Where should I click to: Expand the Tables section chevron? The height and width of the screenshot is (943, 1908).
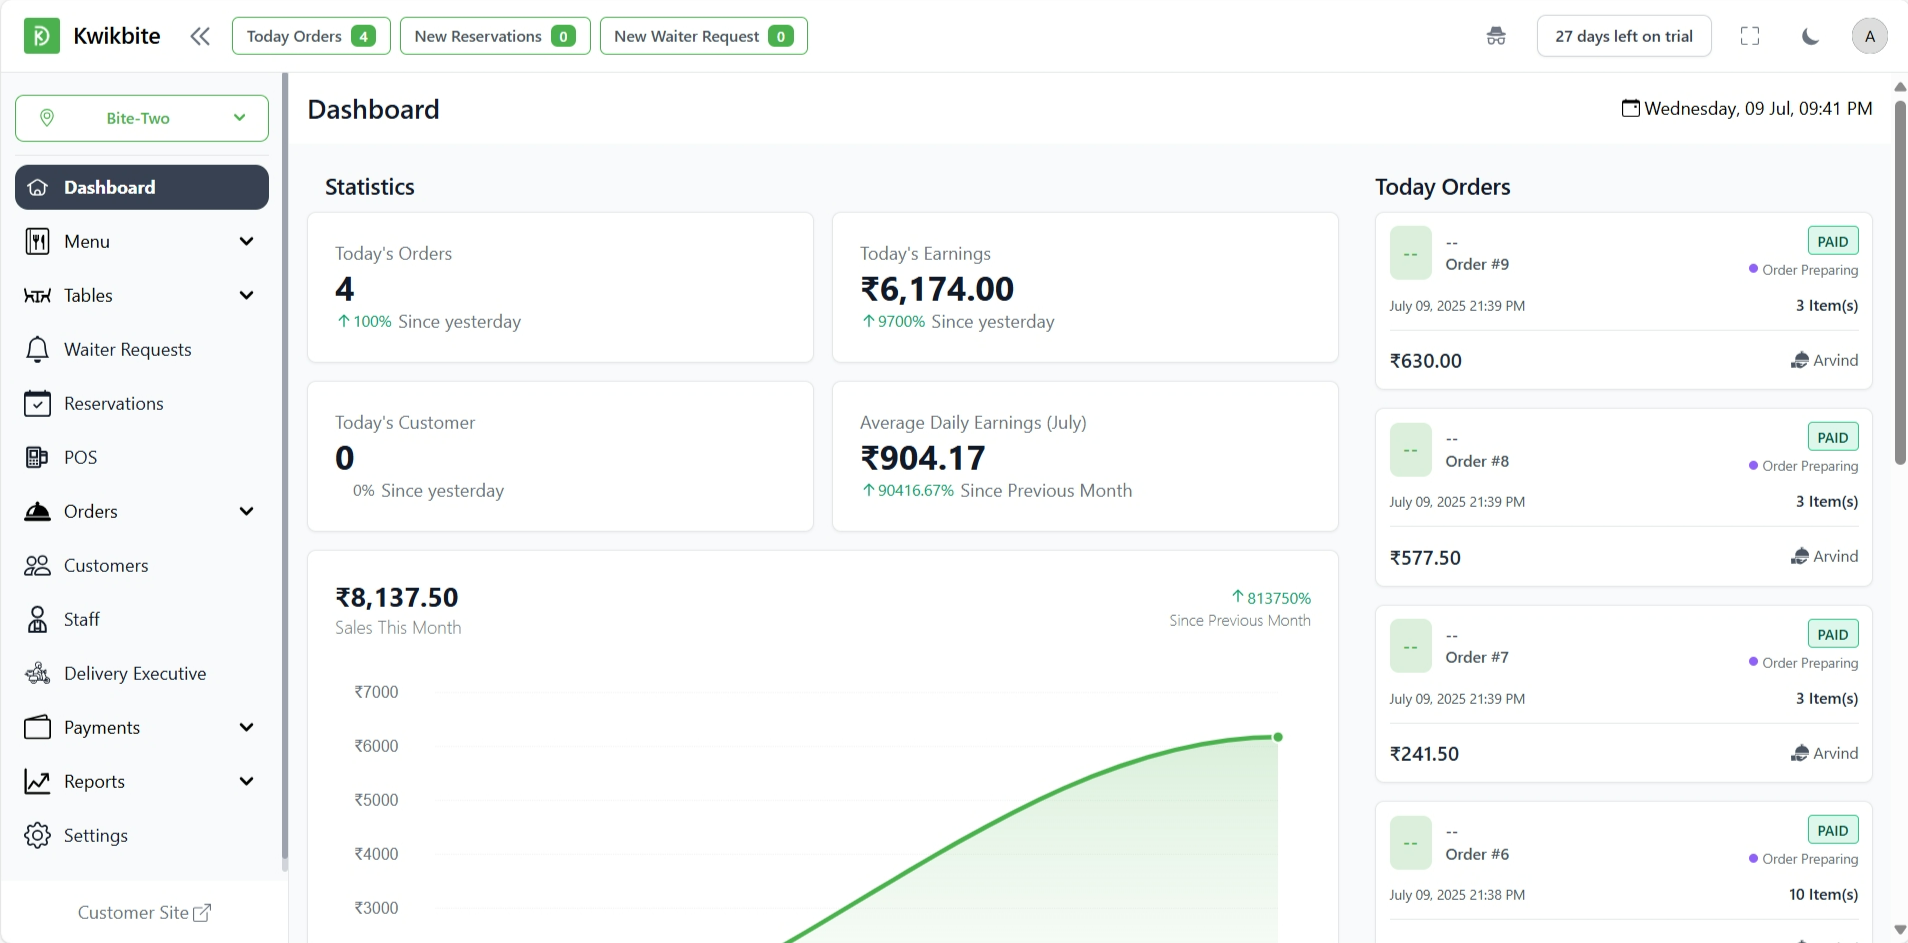point(246,295)
